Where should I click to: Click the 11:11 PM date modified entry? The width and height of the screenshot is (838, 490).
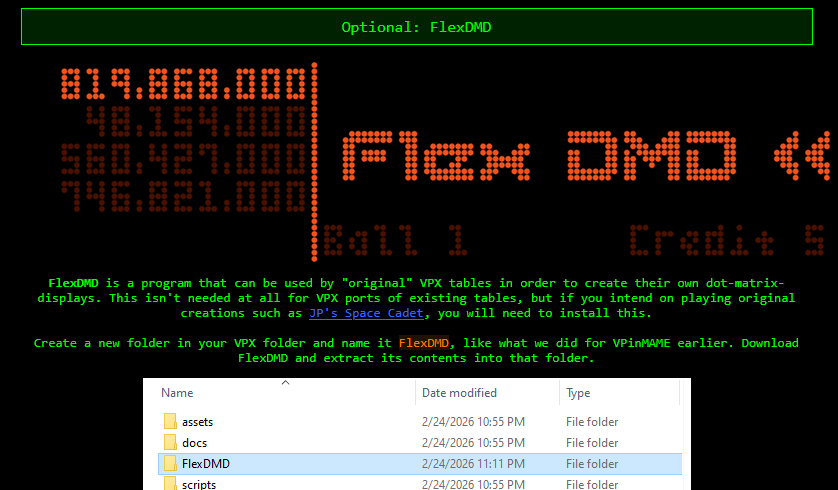point(472,464)
